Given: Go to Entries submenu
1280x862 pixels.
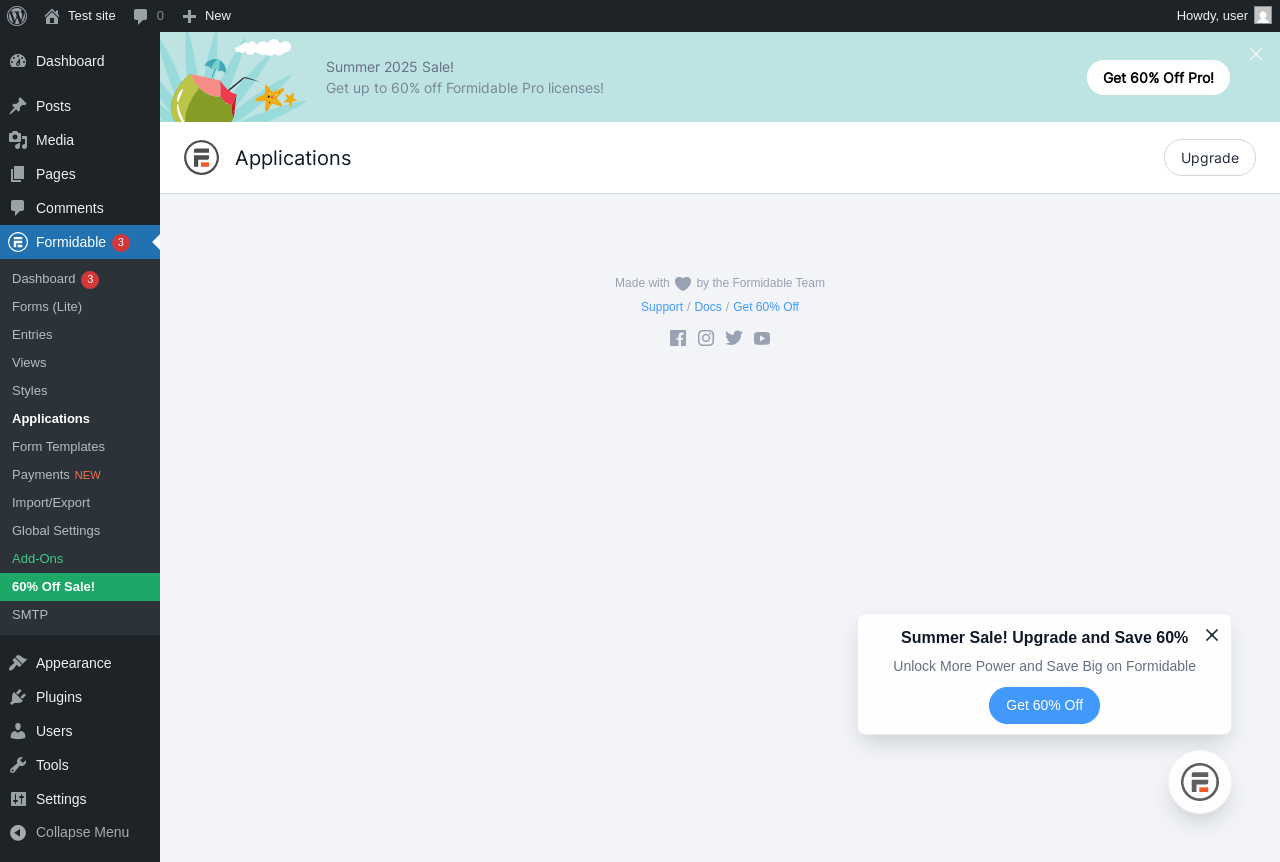Looking at the screenshot, I should 80,335.
